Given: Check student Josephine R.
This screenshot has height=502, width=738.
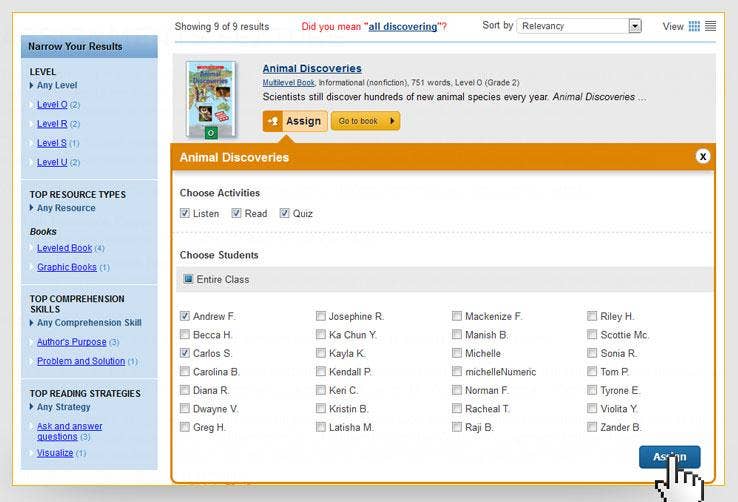Looking at the screenshot, I should pyautogui.click(x=321, y=316).
